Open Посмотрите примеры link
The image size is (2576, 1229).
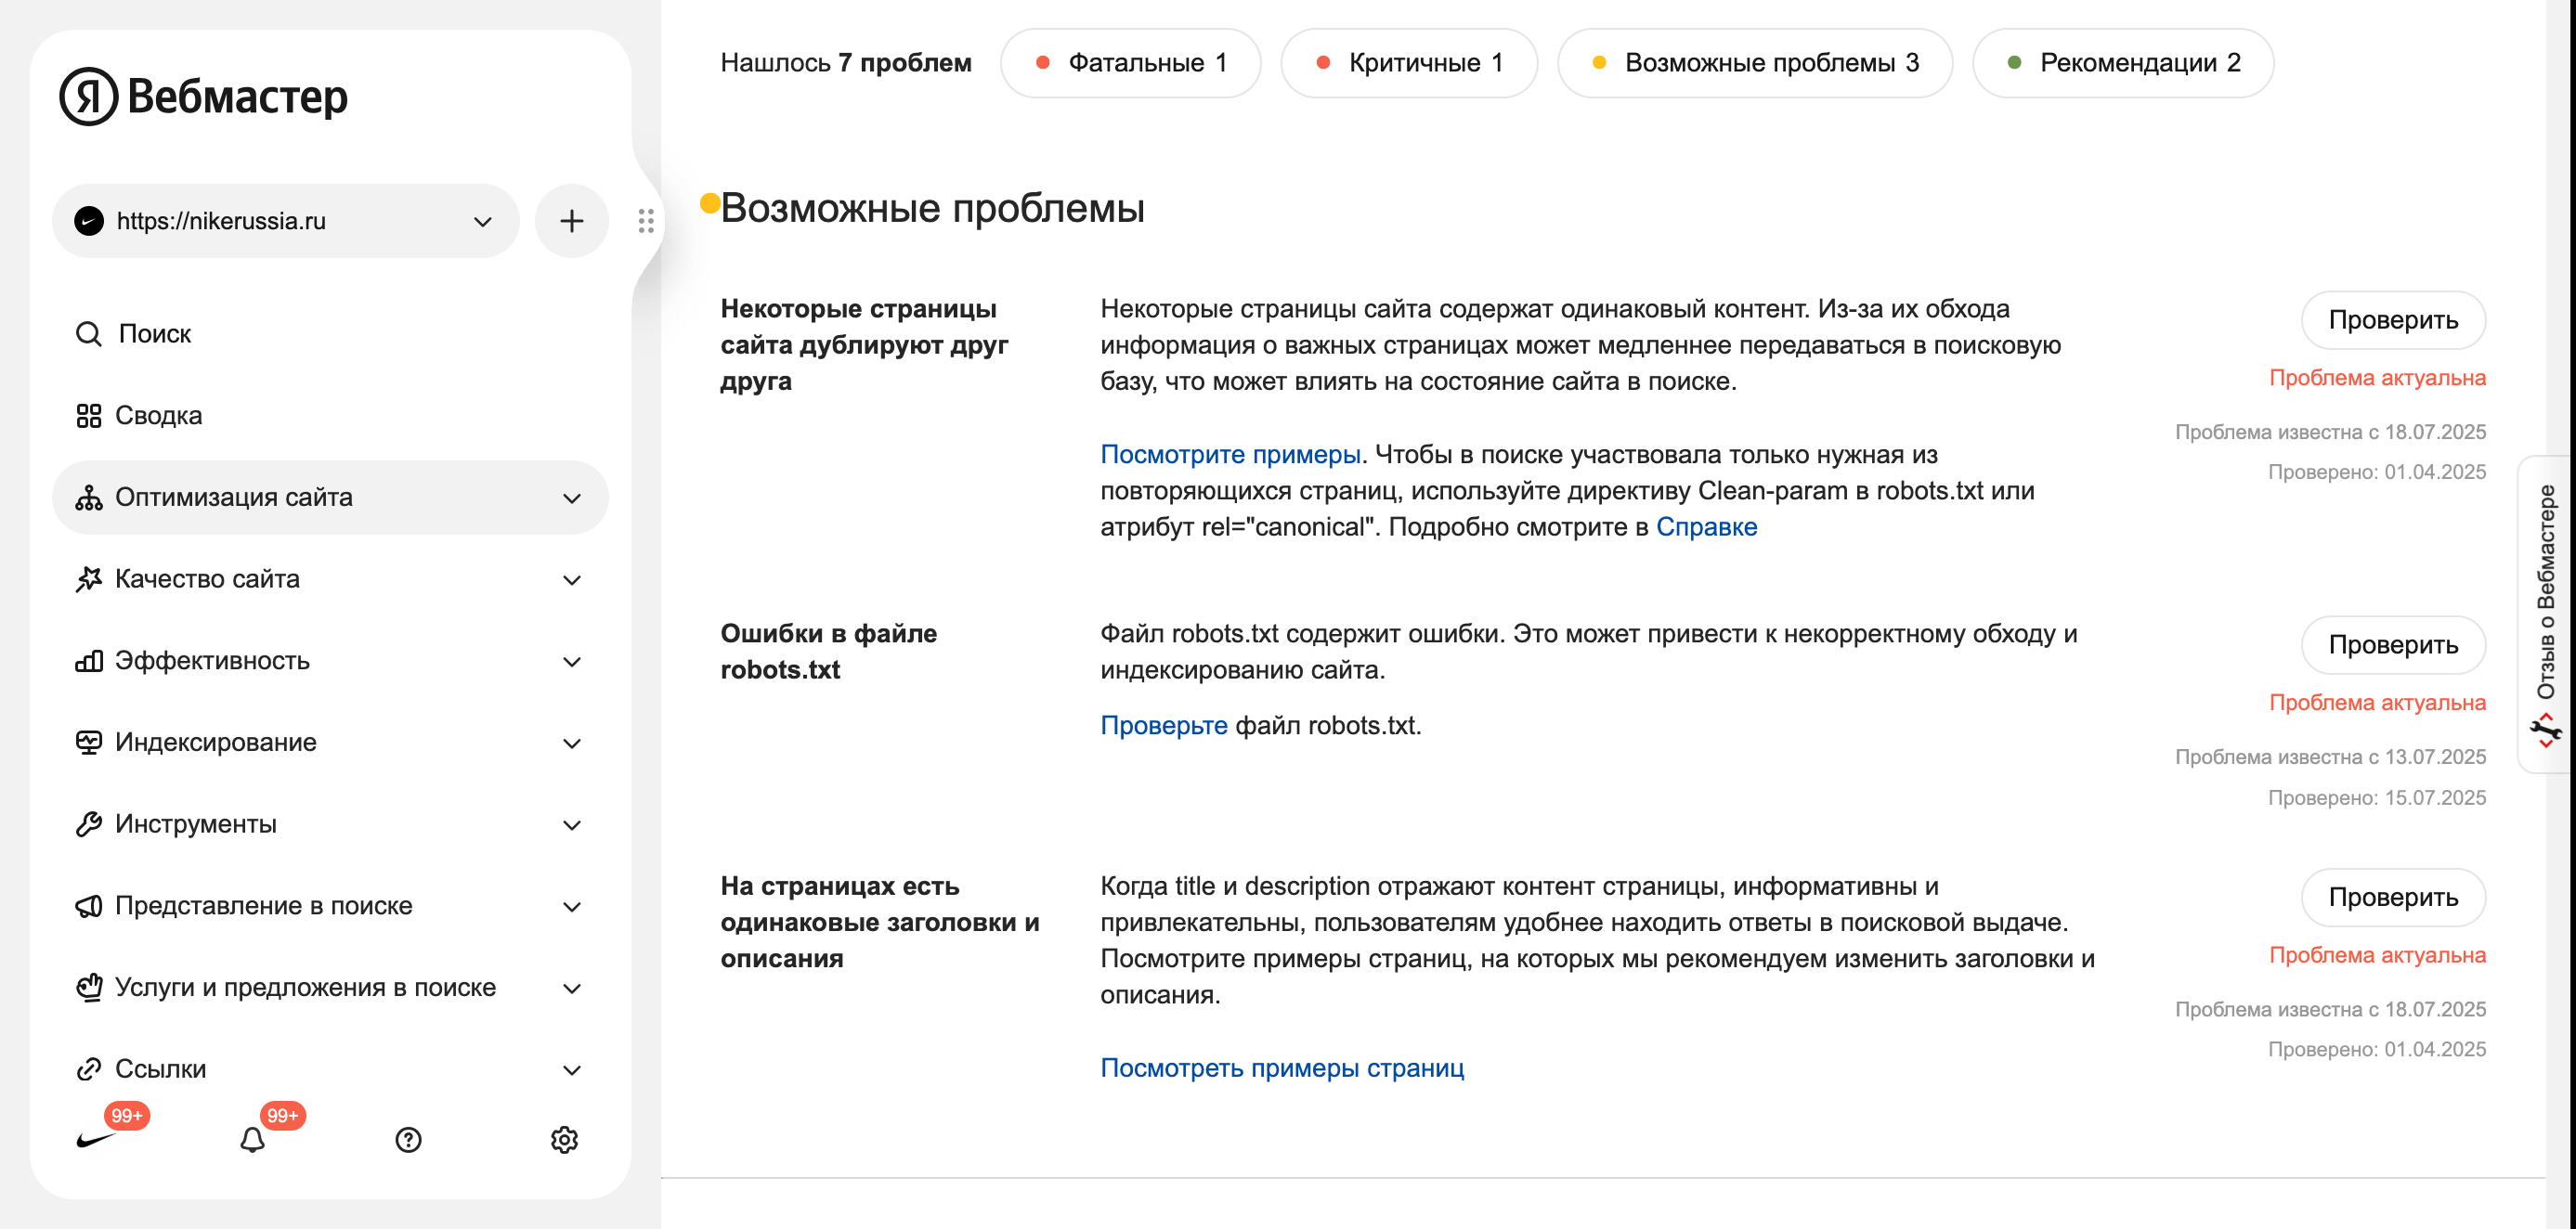click(1230, 455)
